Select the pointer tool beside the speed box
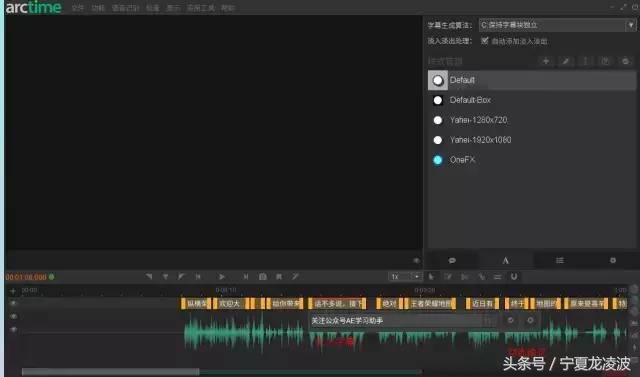Screen dimensions: 640x377 [x=431, y=277]
